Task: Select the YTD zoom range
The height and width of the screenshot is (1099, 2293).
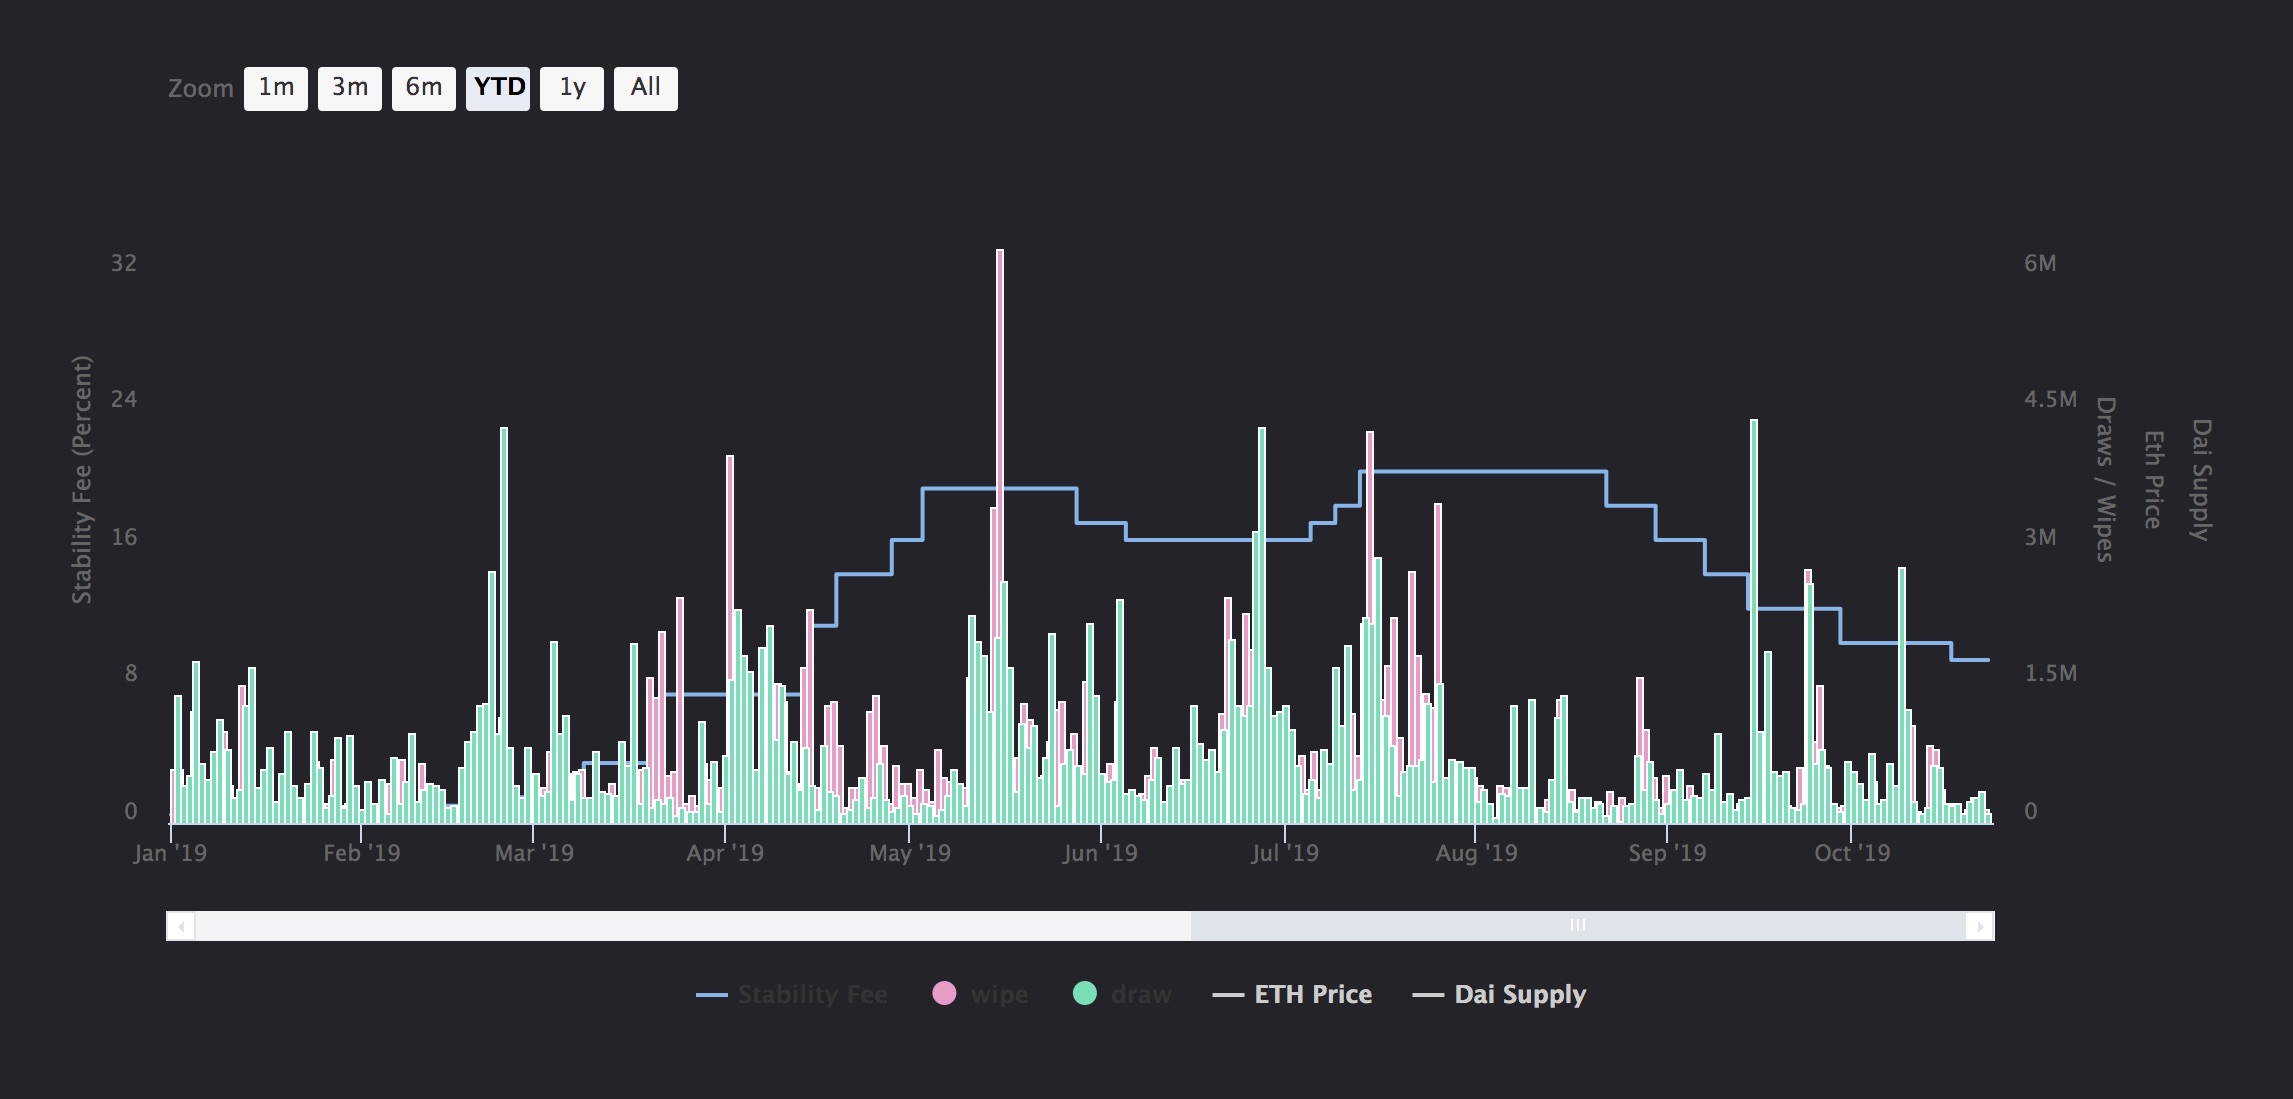Action: point(498,88)
